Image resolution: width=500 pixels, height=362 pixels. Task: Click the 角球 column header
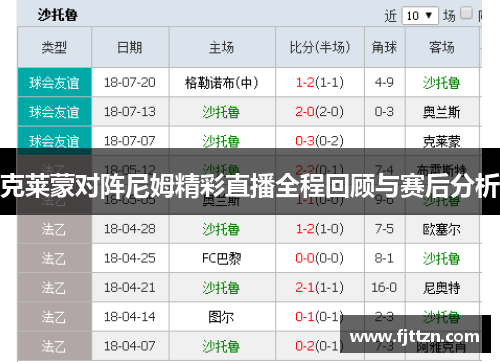385,47
